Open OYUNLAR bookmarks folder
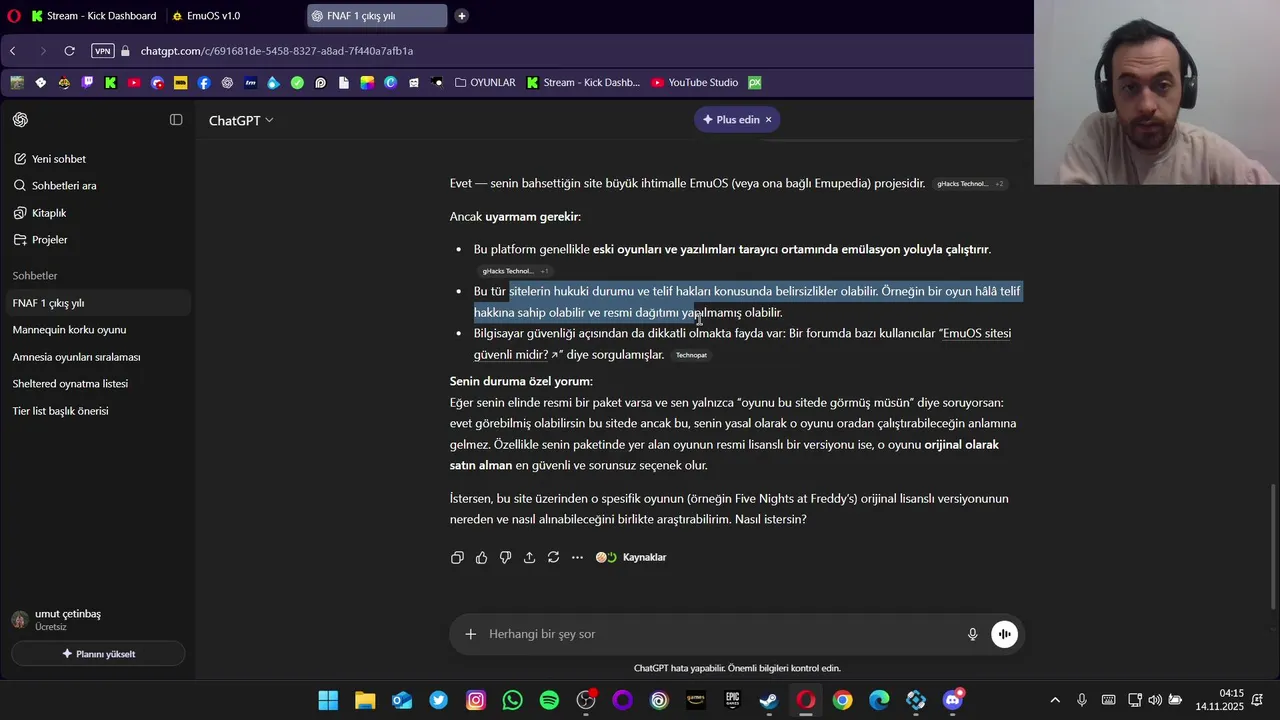 coord(485,83)
